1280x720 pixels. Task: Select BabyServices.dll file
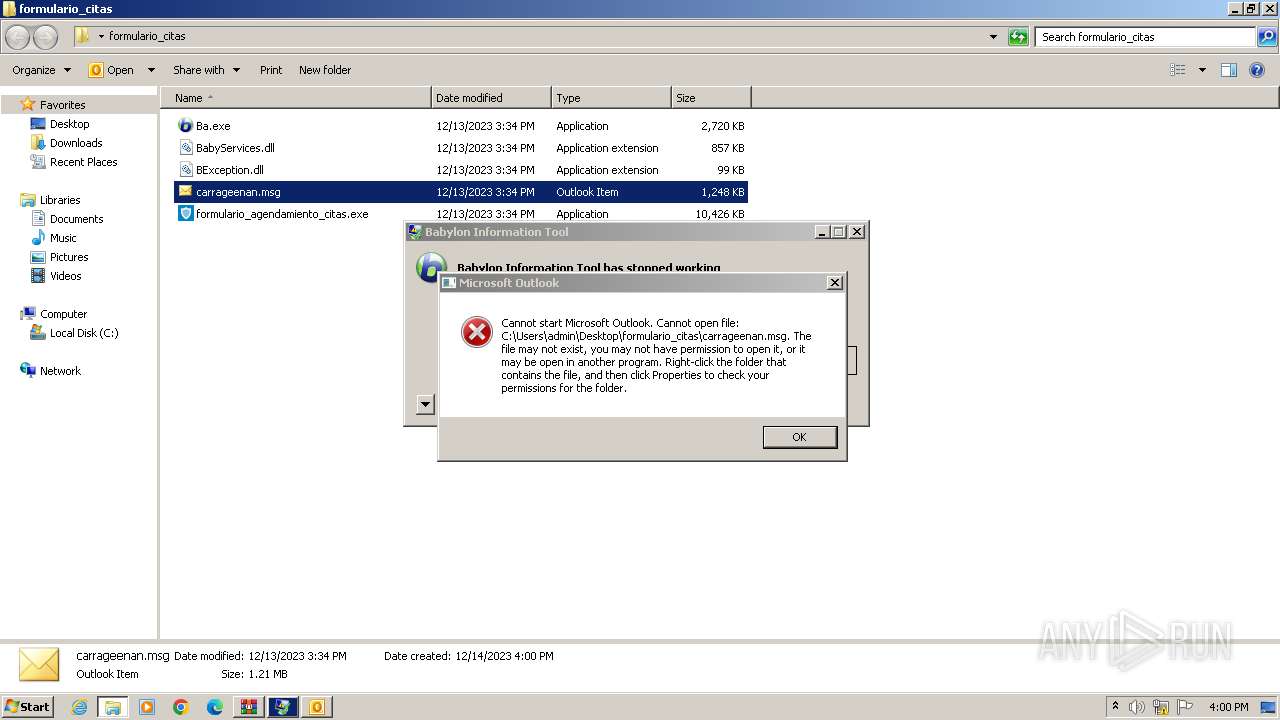(x=461, y=148)
